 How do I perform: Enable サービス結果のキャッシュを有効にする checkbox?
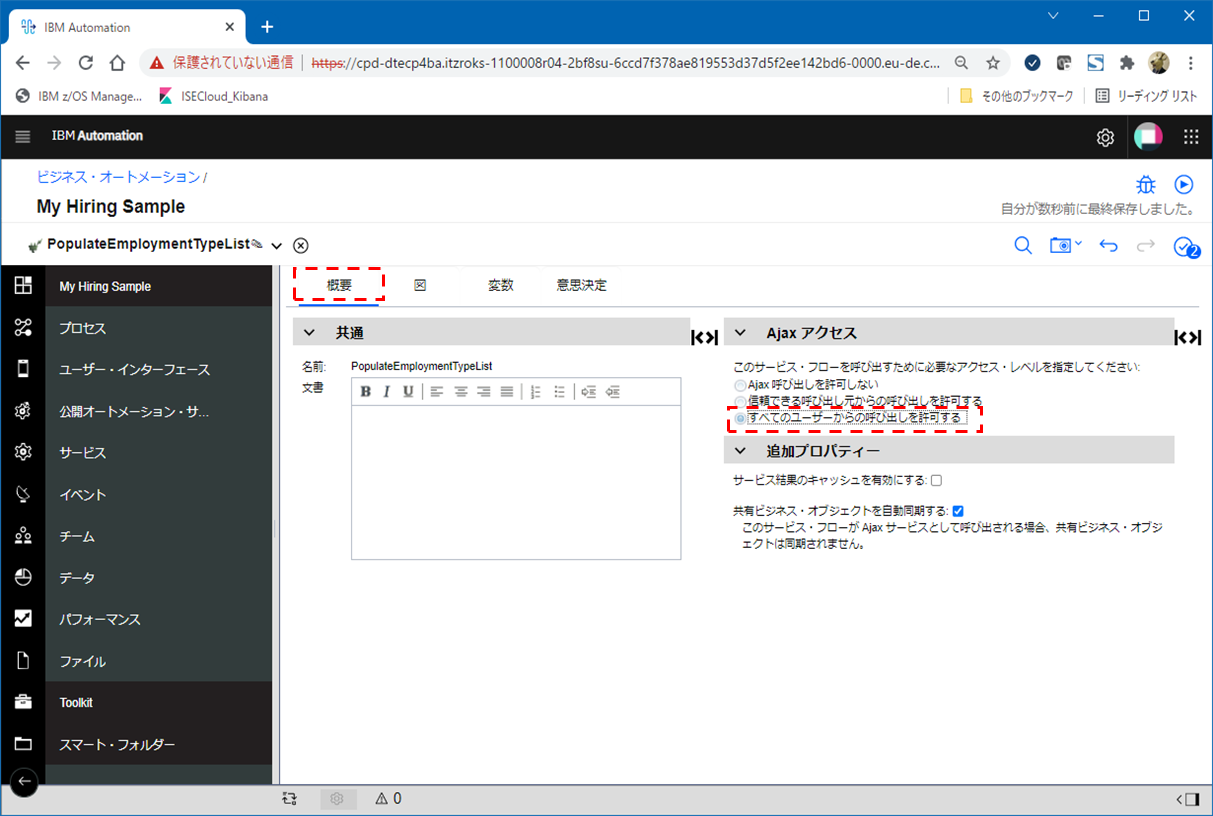tap(936, 480)
